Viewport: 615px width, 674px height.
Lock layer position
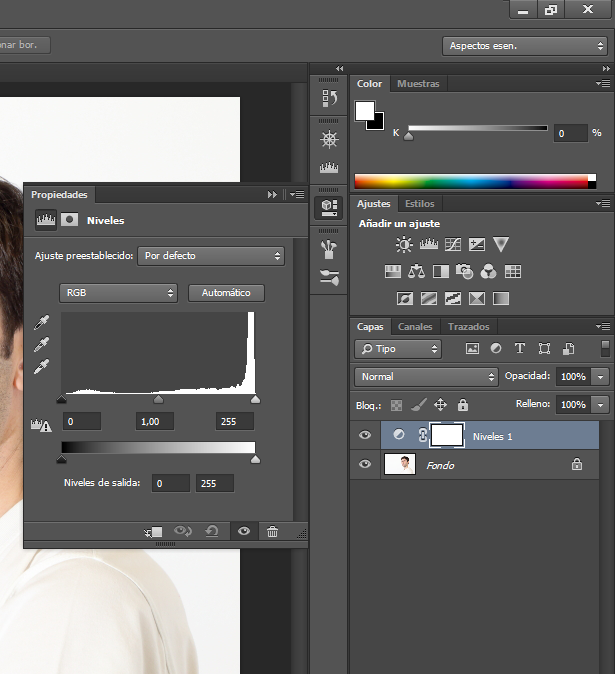tap(441, 405)
